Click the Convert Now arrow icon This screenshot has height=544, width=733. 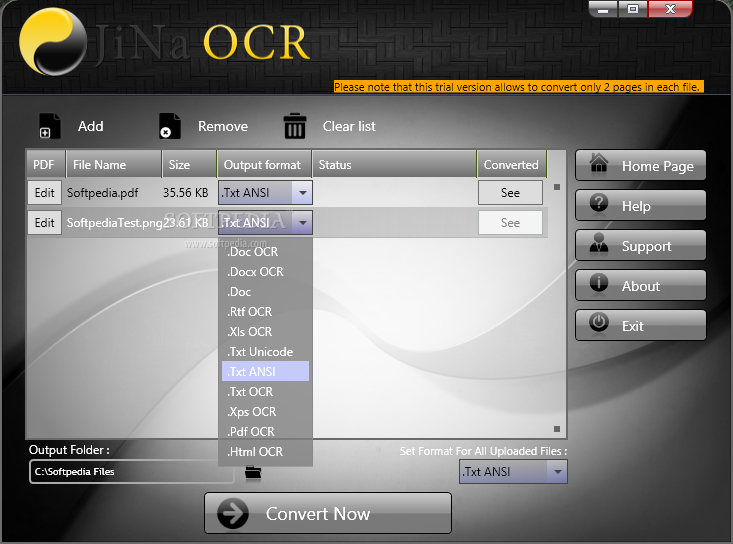click(233, 513)
